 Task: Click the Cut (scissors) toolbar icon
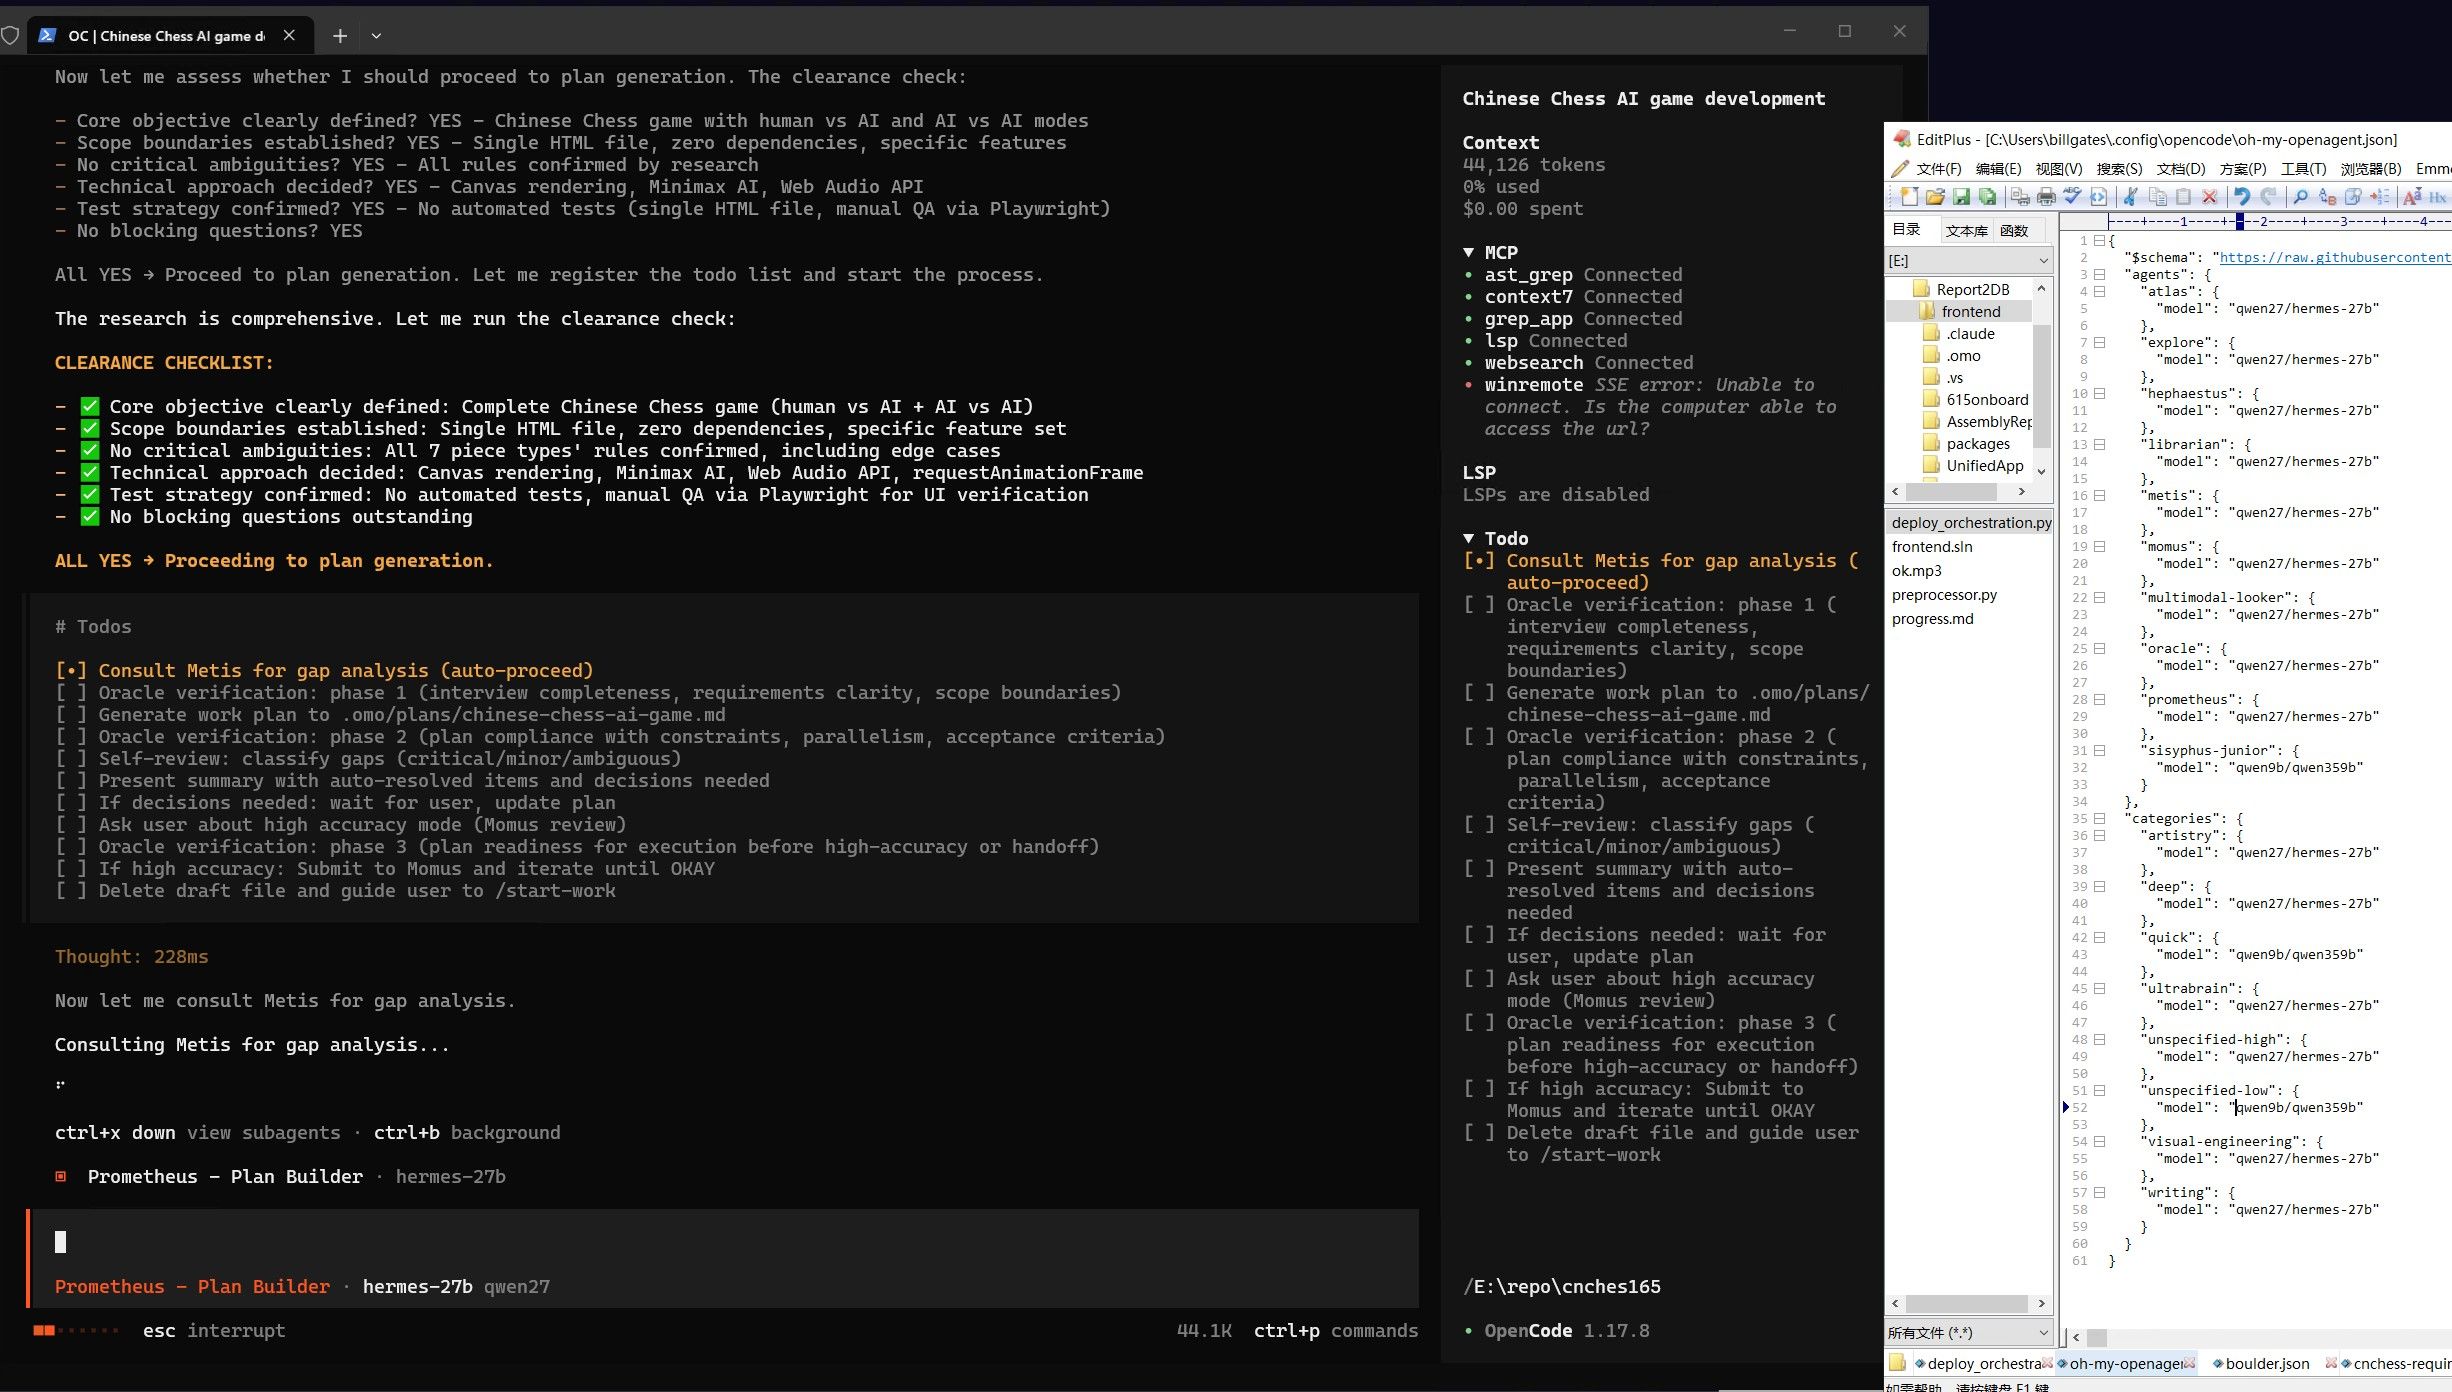(x=2130, y=197)
